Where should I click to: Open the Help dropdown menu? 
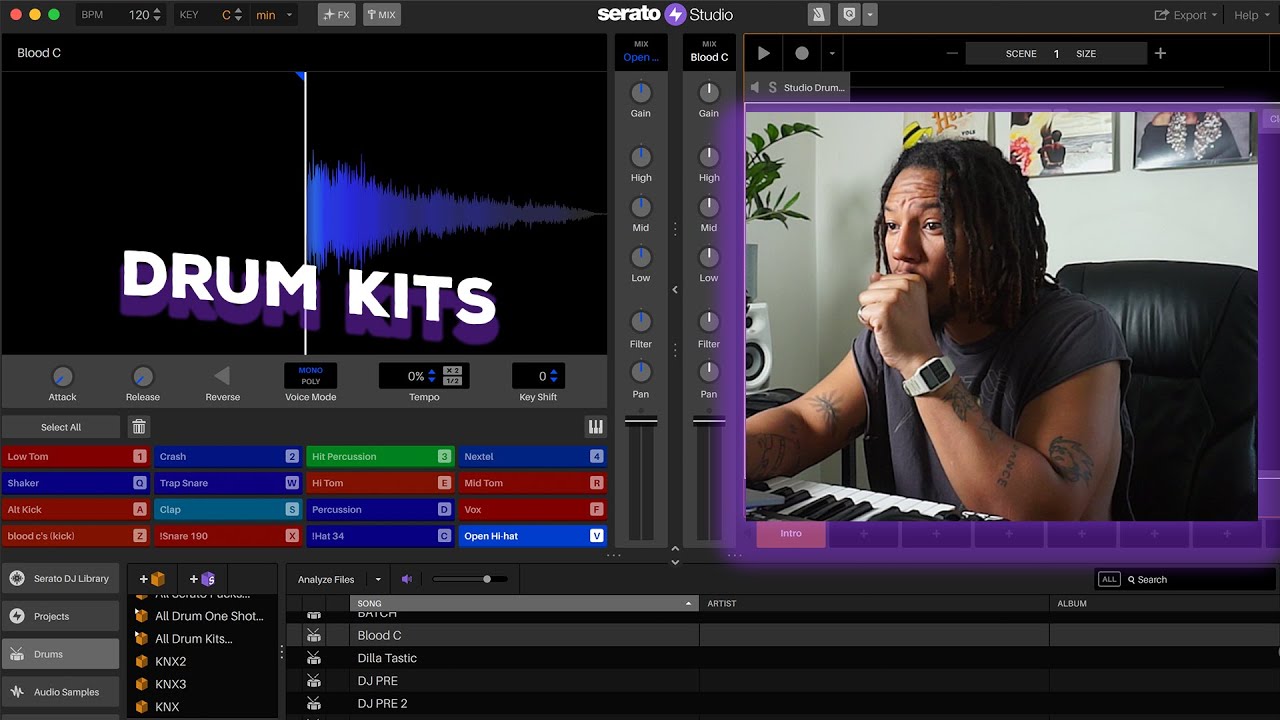[x=1252, y=15]
